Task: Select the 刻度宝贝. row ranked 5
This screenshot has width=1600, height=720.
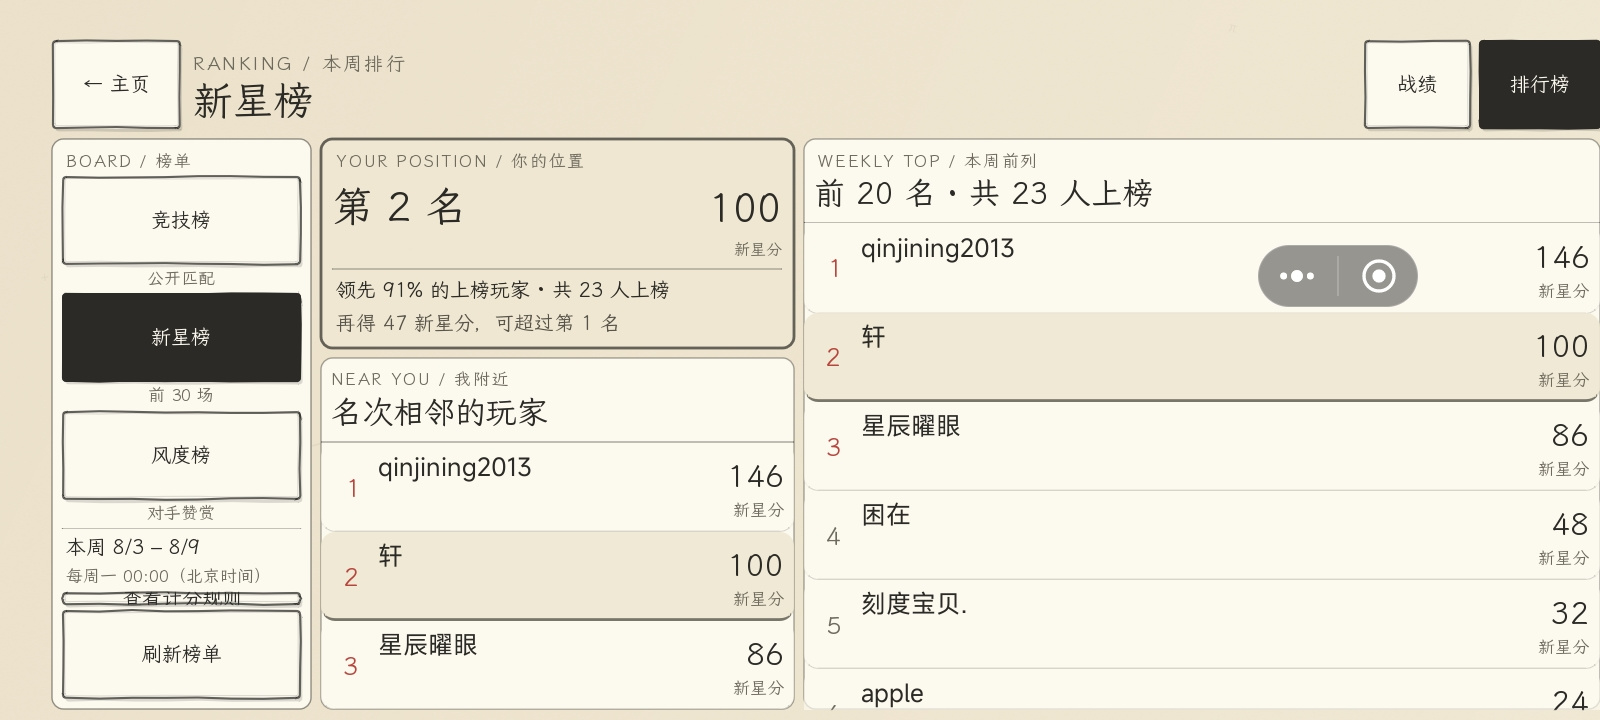Action: tap(1201, 624)
